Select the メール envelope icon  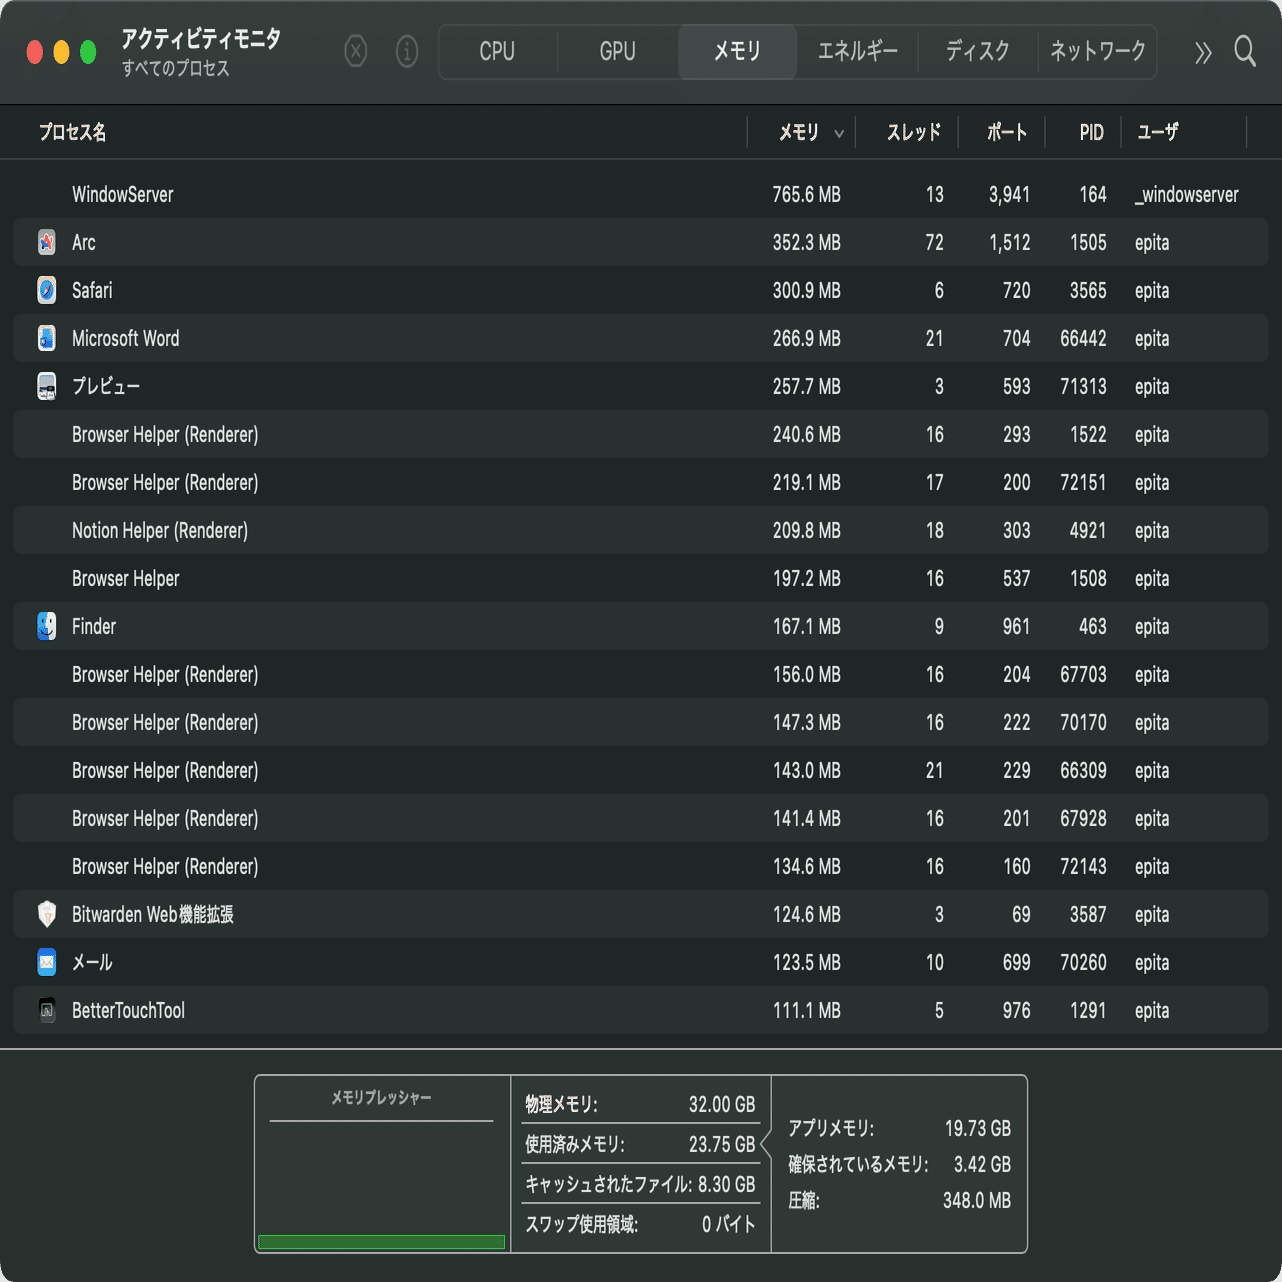coord(47,962)
